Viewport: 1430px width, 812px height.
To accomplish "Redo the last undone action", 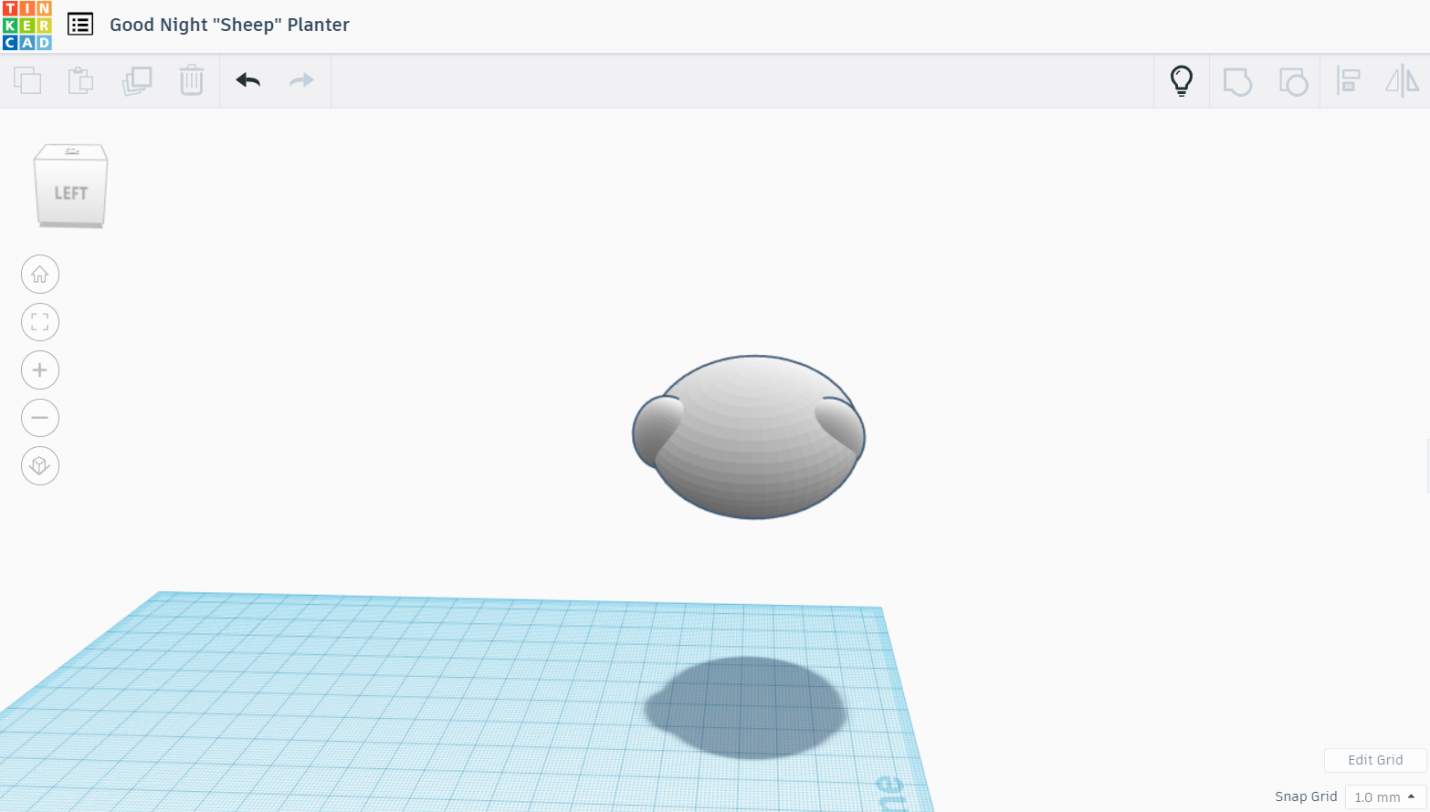I will (x=302, y=80).
